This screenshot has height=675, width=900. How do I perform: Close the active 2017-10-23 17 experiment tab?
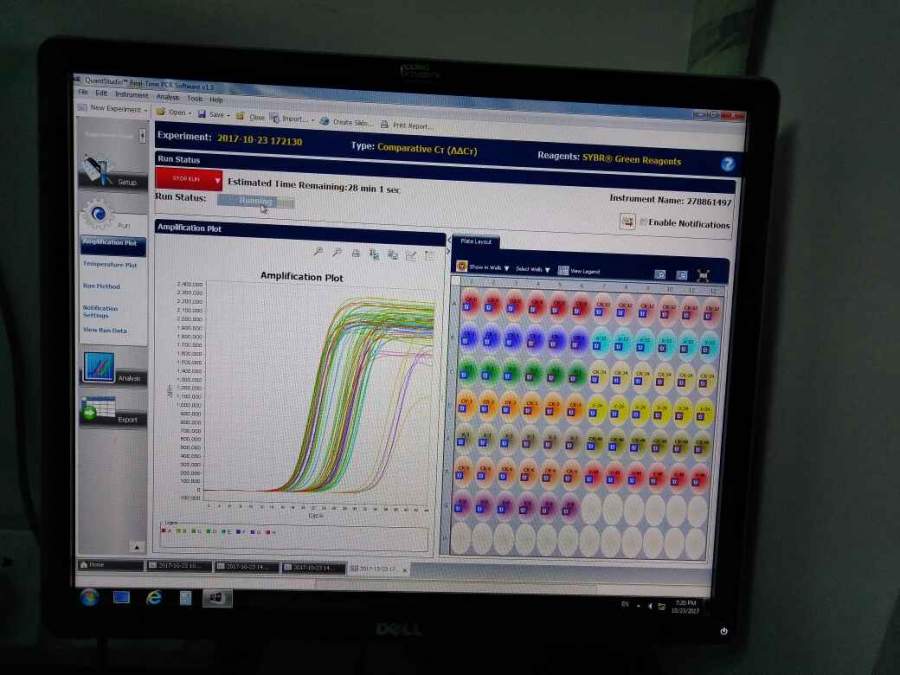click(405, 570)
